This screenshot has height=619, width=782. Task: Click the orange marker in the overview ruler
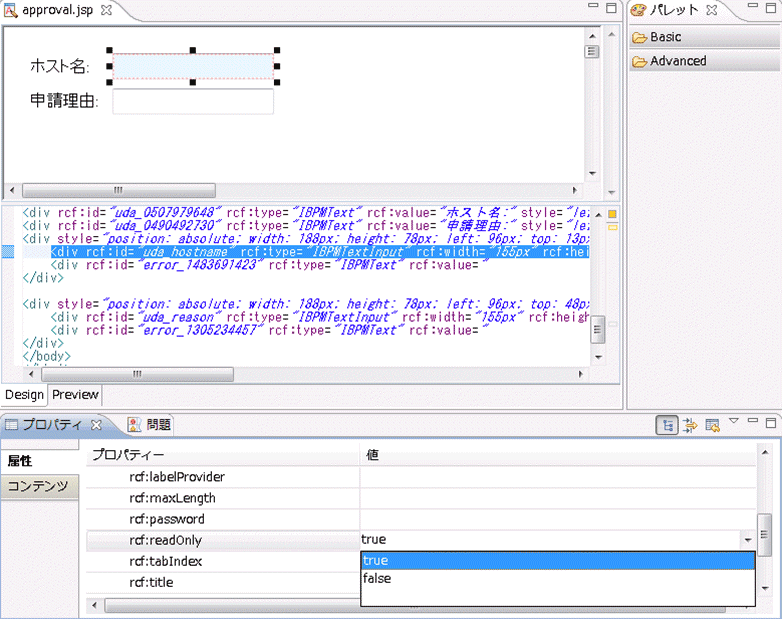[612, 214]
